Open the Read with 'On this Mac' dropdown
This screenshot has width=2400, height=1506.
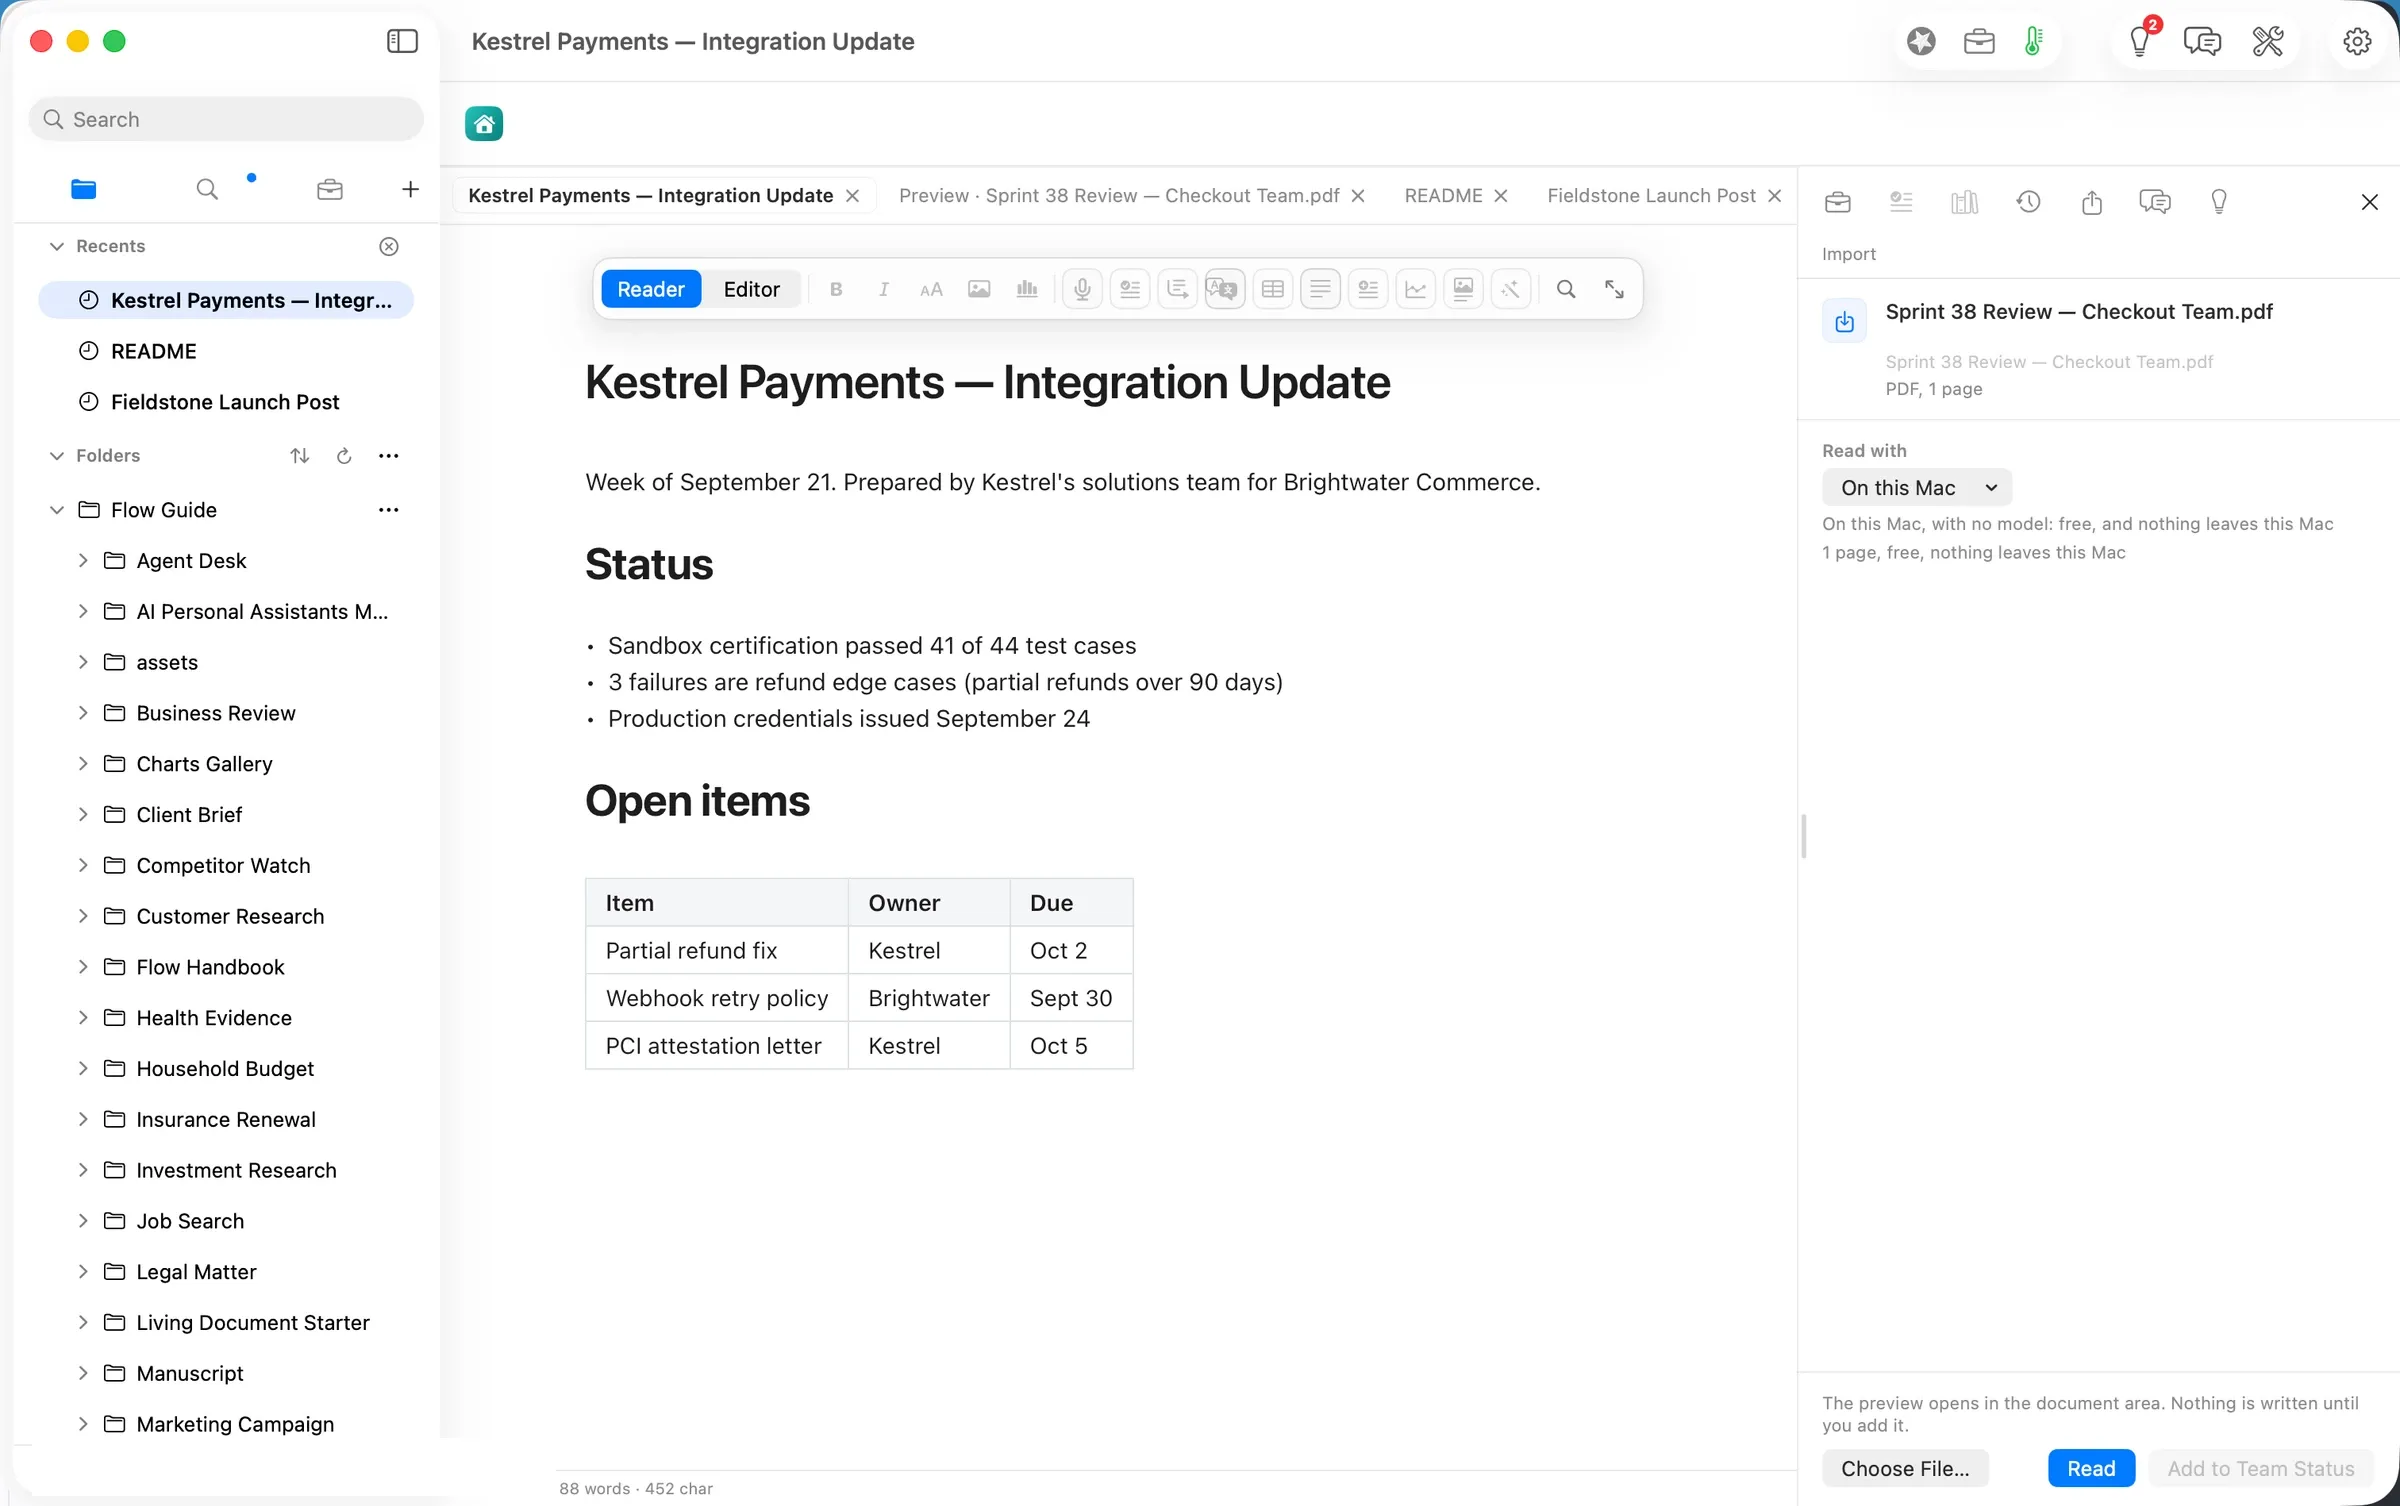click(x=1917, y=488)
